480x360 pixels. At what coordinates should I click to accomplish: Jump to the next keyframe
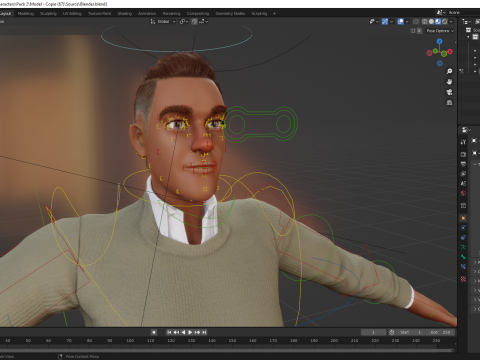click(x=197, y=332)
